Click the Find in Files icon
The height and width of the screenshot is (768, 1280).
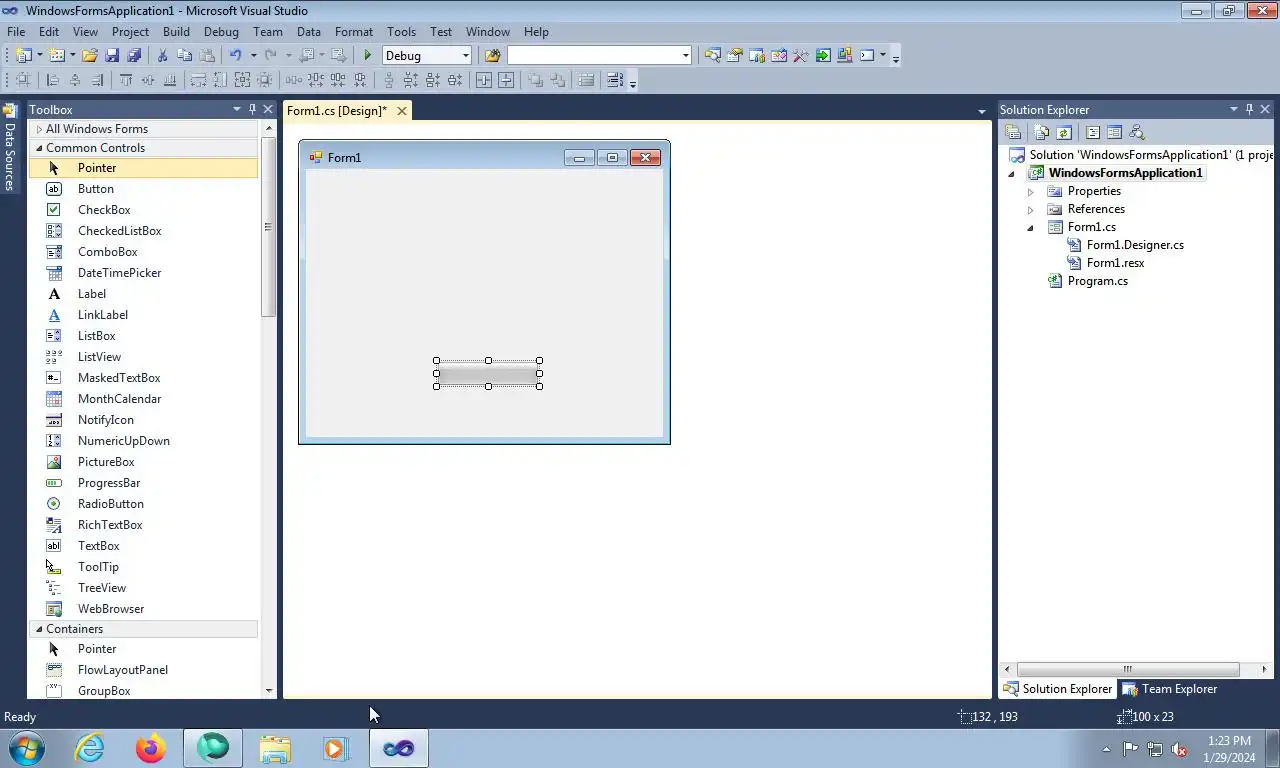click(492, 56)
